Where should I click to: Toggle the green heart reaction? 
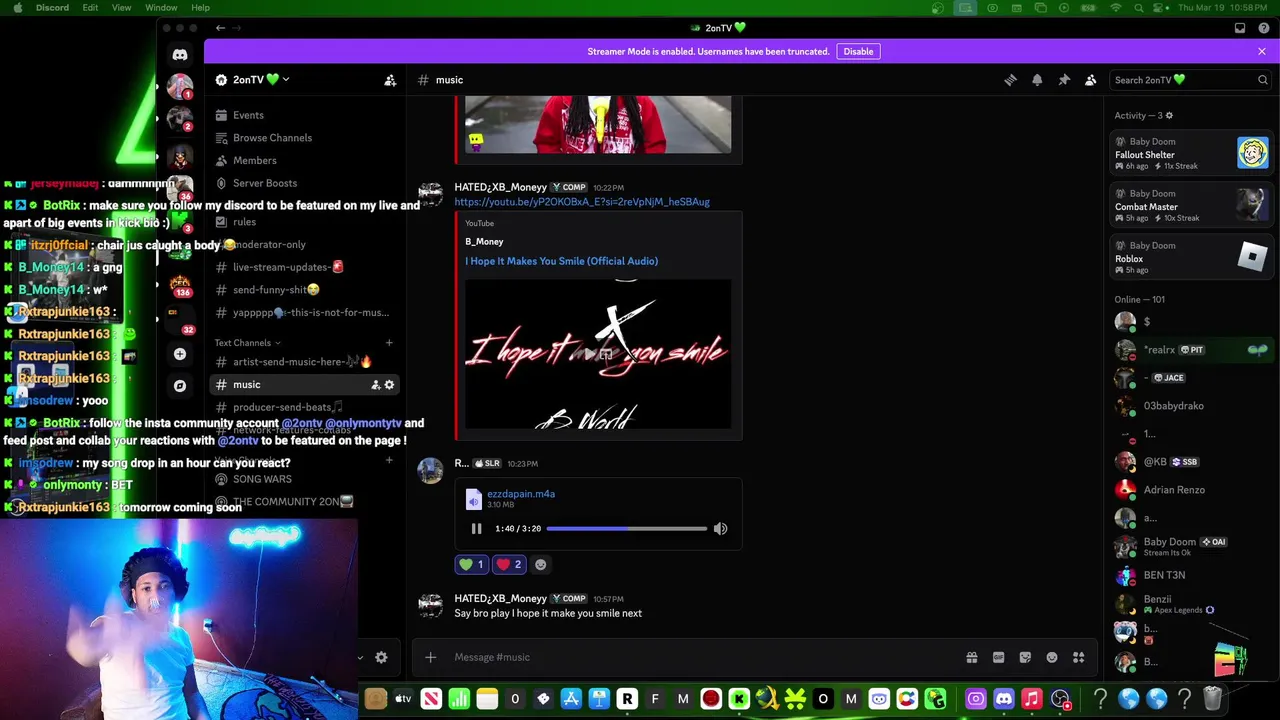click(x=472, y=564)
